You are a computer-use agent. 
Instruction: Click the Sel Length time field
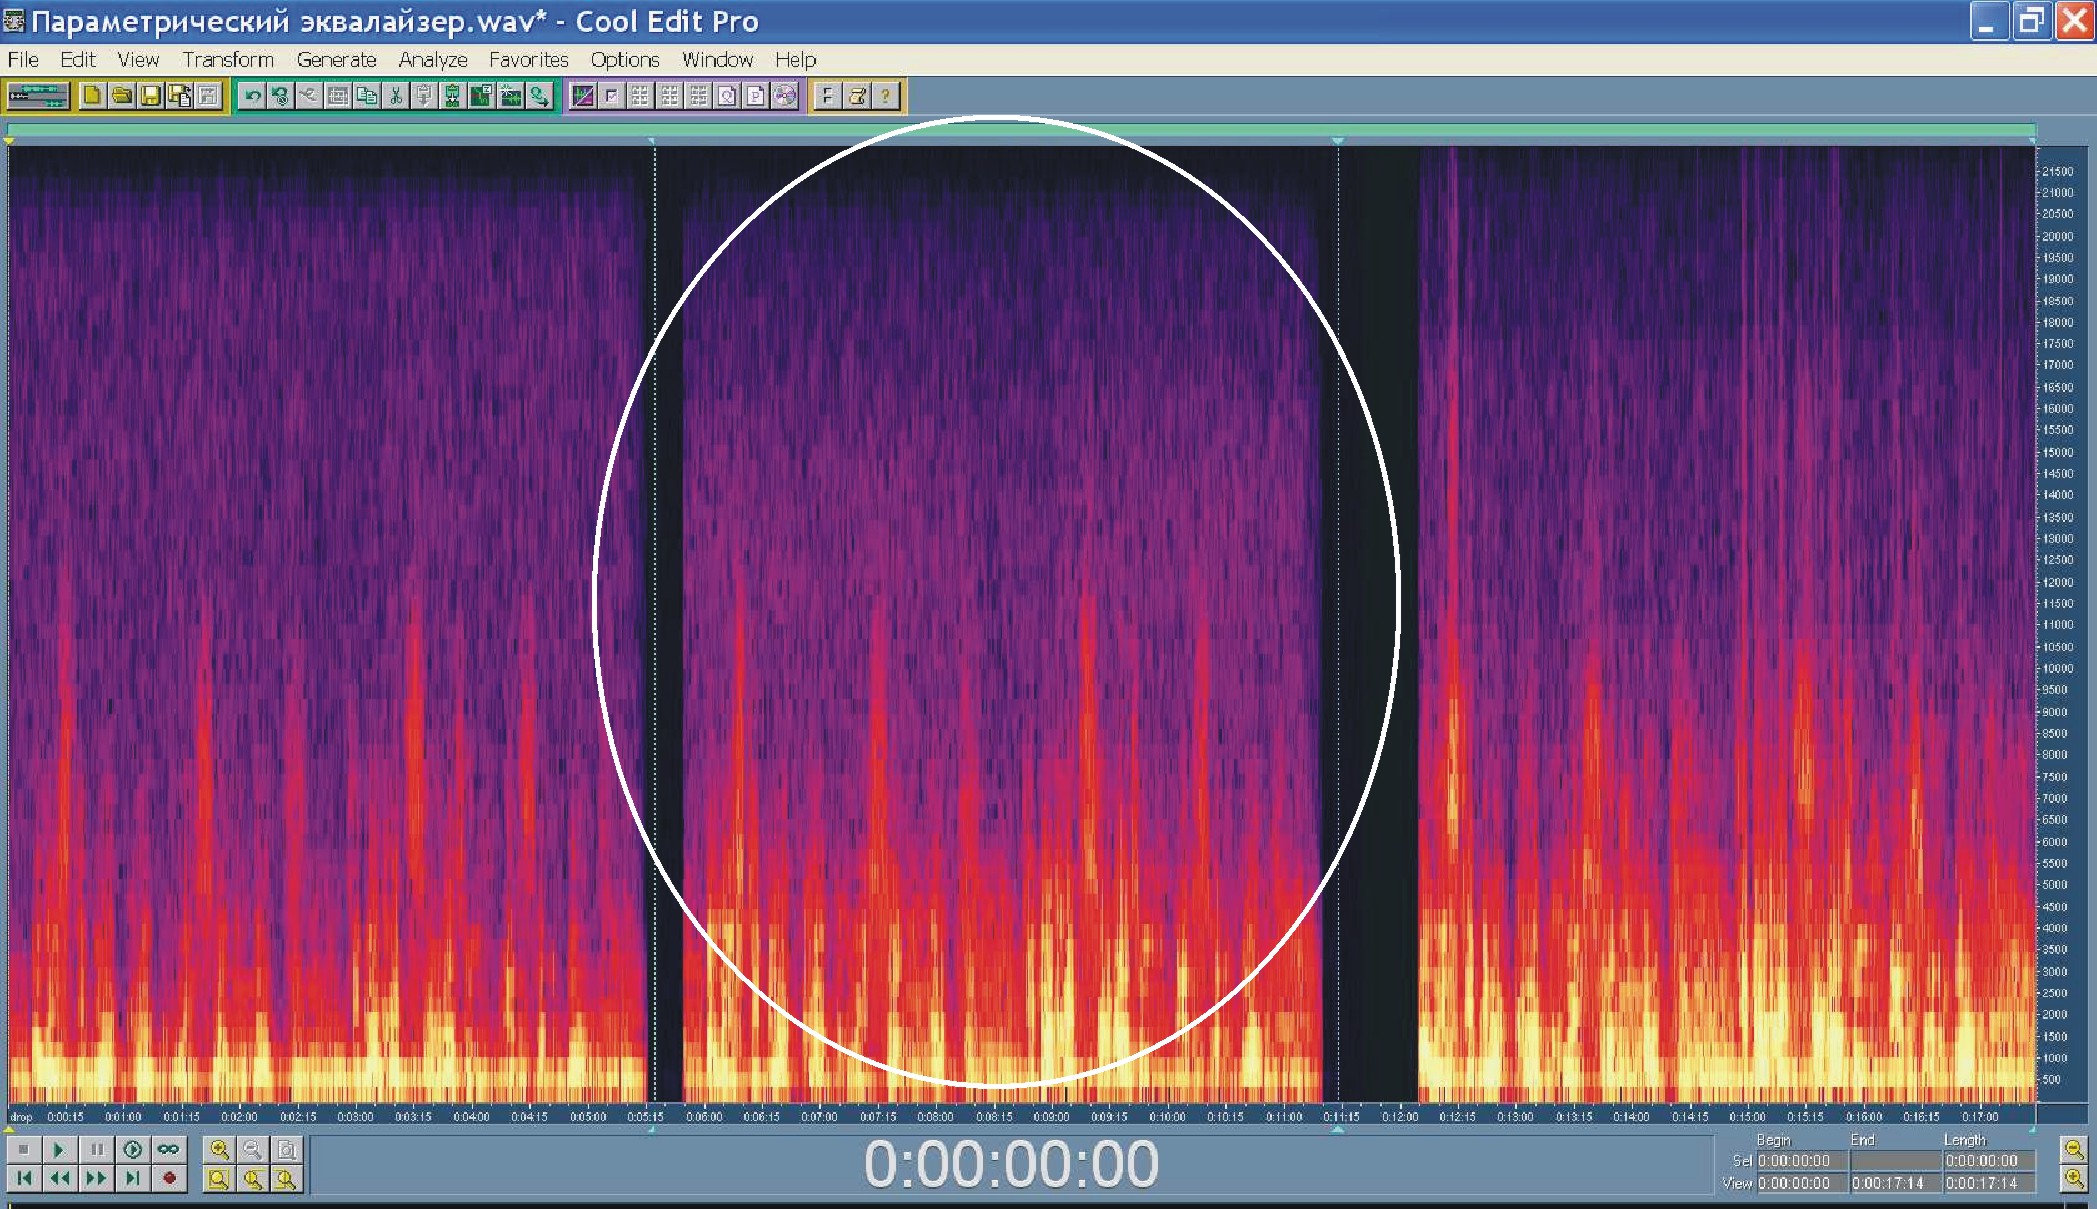coord(1990,1161)
